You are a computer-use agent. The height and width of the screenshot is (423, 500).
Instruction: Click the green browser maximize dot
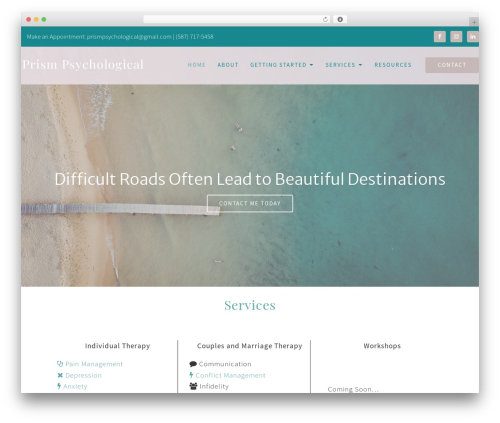tap(44, 19)
